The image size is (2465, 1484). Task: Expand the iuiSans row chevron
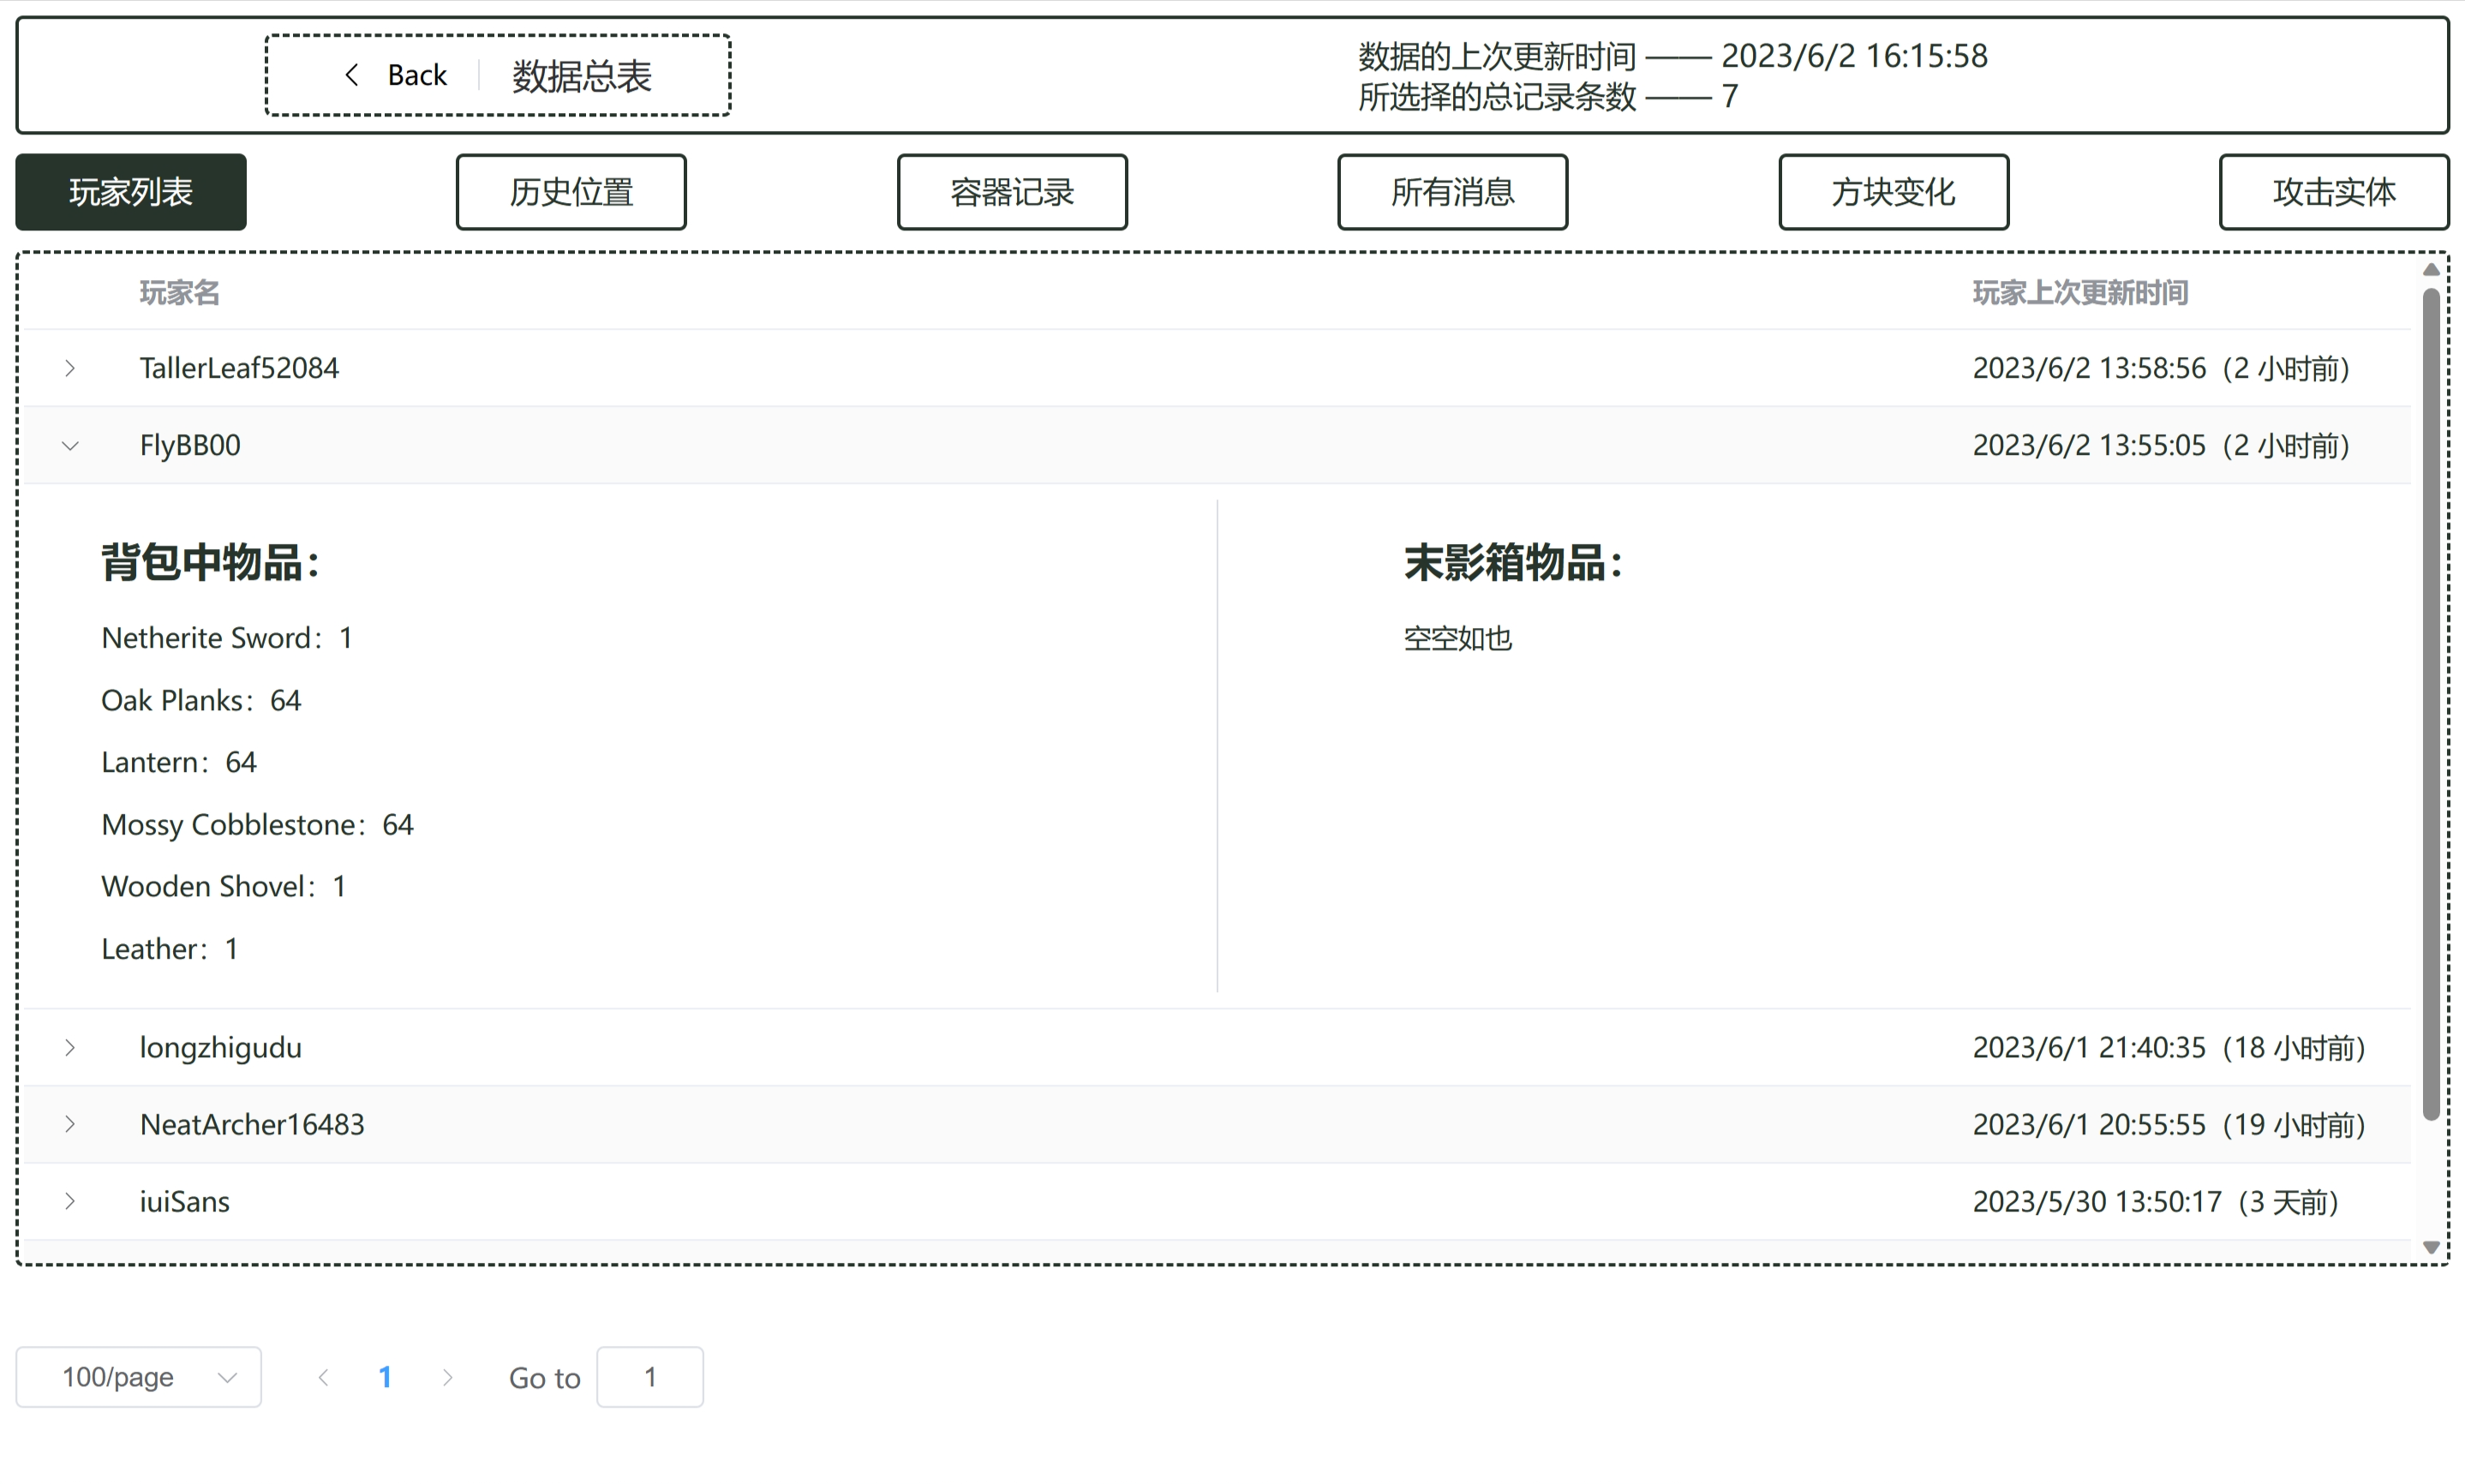pyautogui.click(x=70, y=1201)
